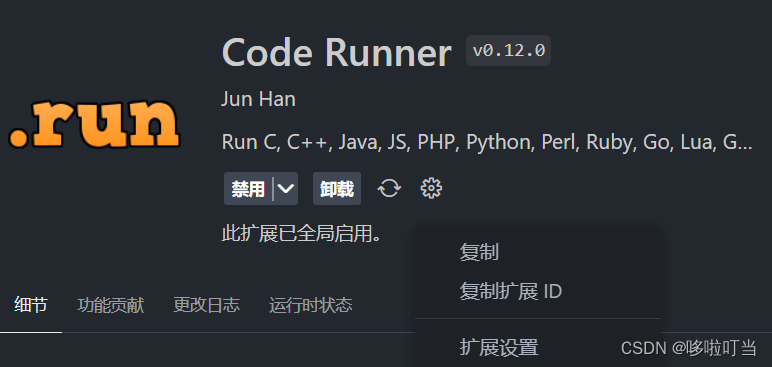Click the v0.12.0 version badge
Image resolution: width=772 pixels, height=367 pixels.
point(509,50)
